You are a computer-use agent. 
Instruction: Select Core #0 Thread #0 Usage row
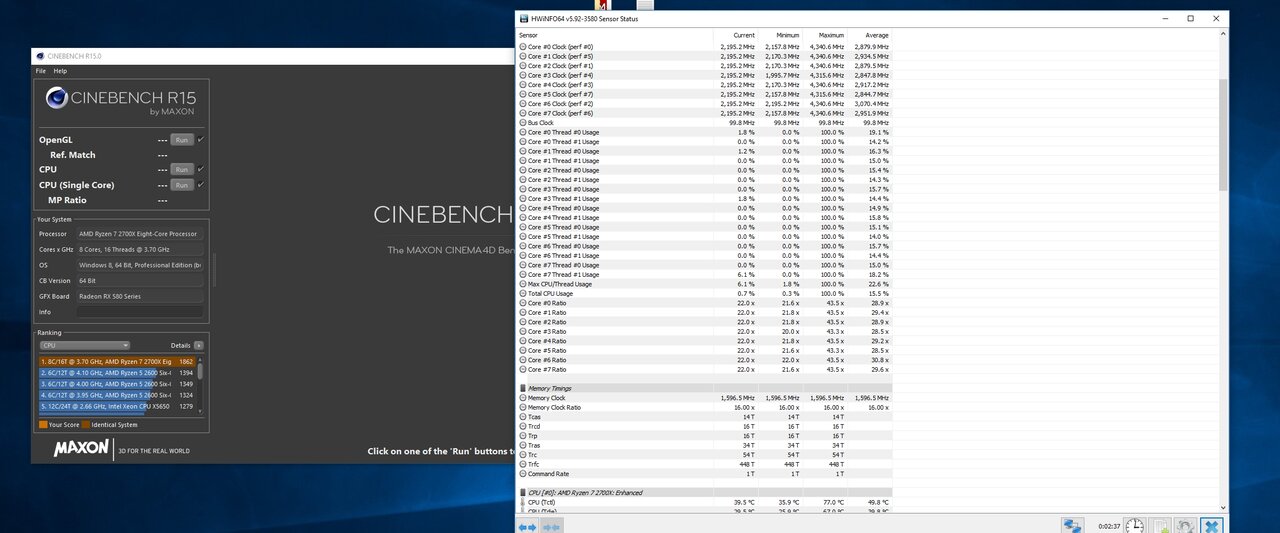pos(704,132)
